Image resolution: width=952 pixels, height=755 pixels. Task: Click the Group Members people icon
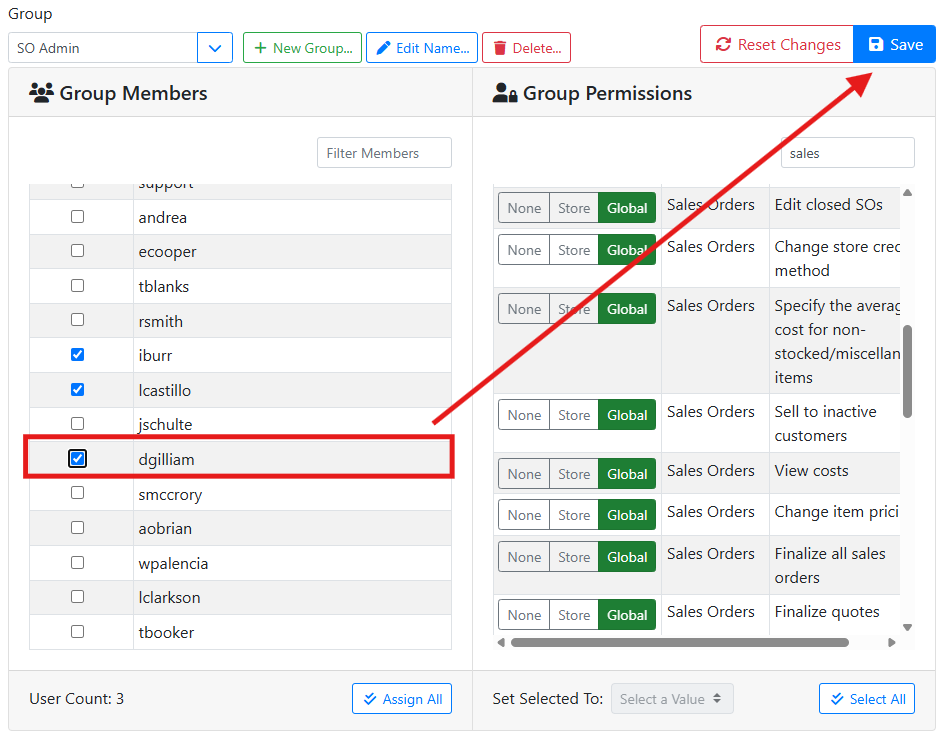tap(41, 93)
